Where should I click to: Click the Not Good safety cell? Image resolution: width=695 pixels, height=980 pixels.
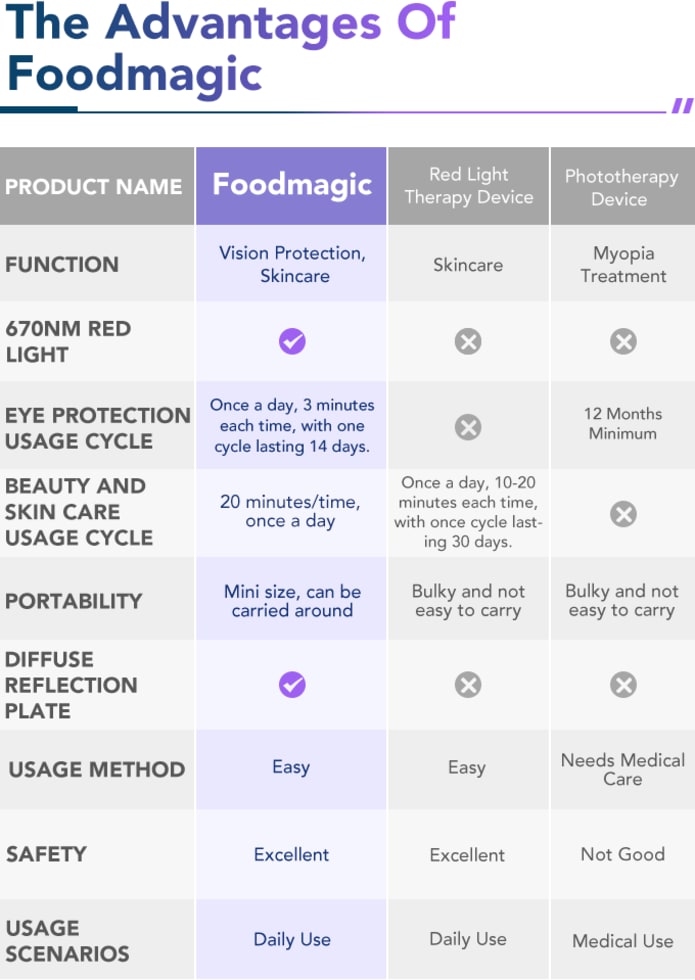(x=622, y=854)
